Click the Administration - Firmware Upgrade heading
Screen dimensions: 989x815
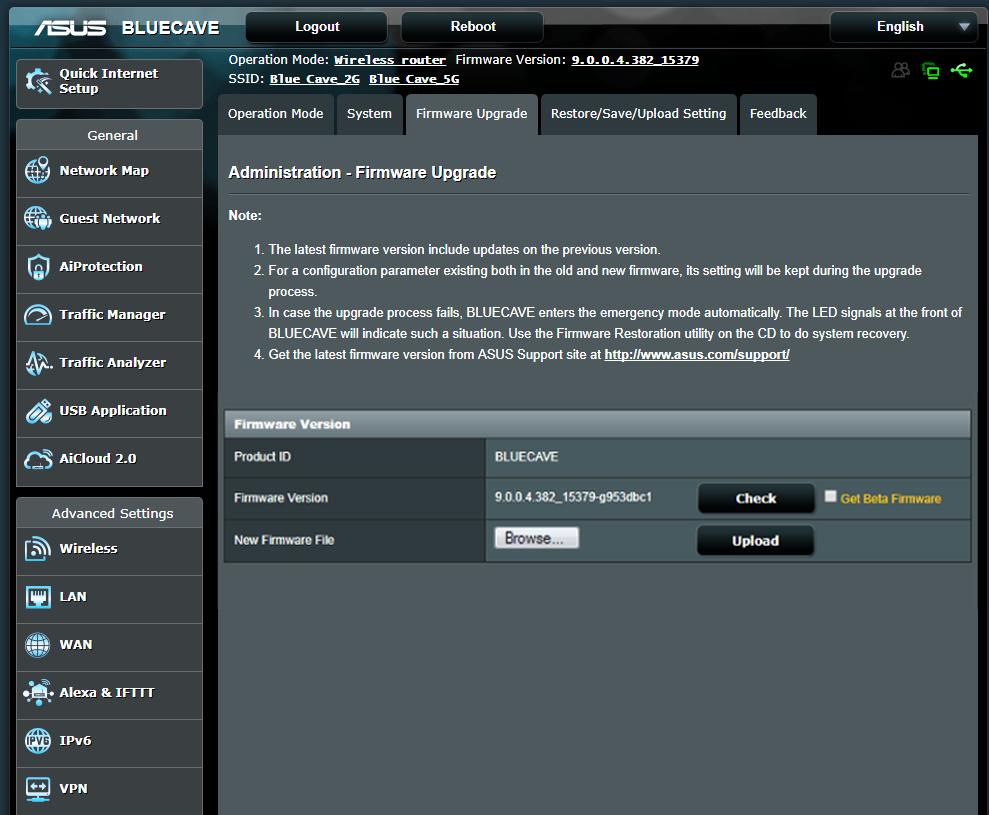coord(362,172)
